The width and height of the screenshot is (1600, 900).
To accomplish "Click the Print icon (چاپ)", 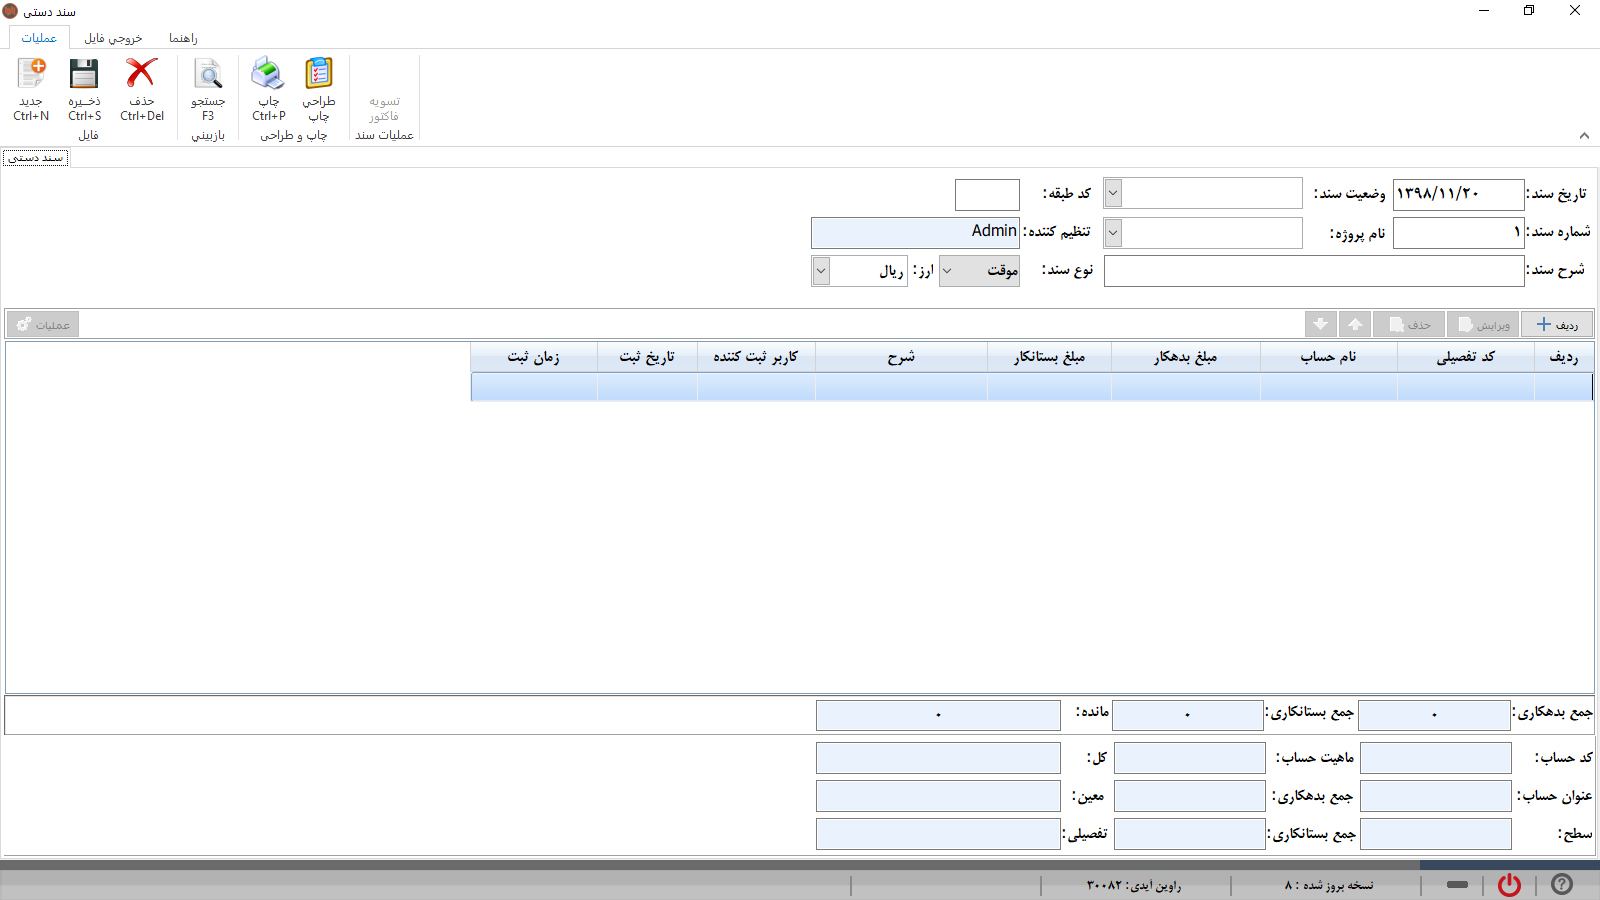I will [268, 75].
